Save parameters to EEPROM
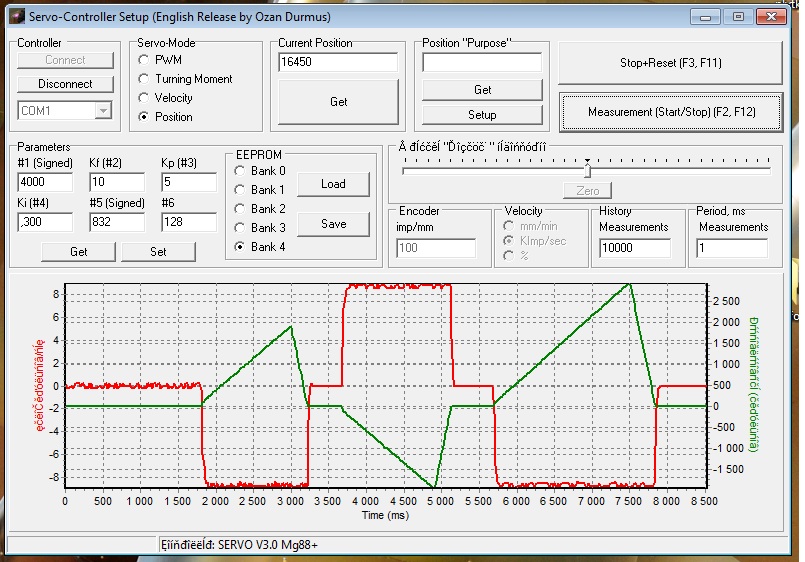The width and height of the screenshot is (805, 562). tap(333, 224)
